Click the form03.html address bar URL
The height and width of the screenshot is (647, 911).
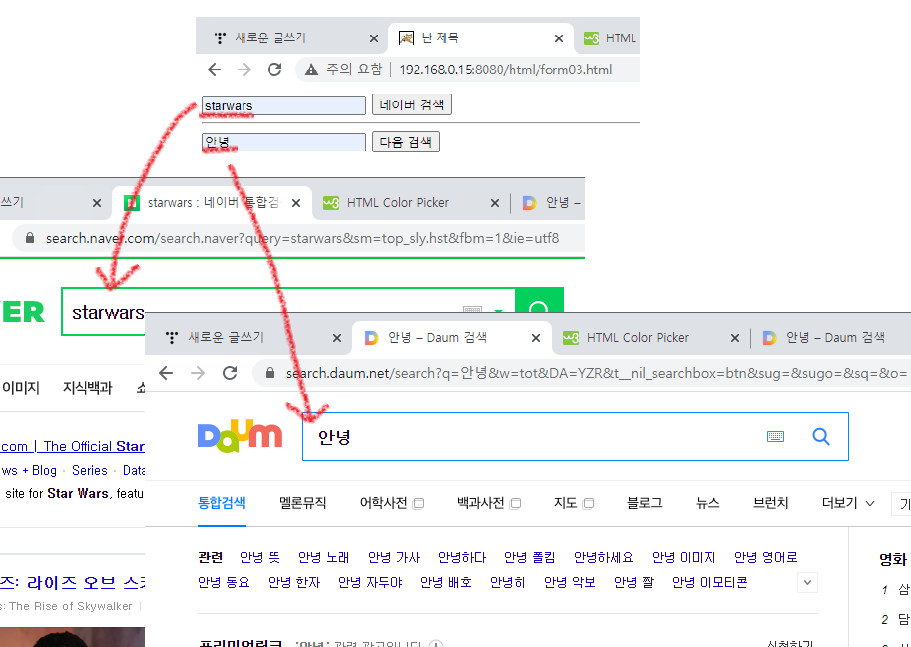(x=505, y=70)
